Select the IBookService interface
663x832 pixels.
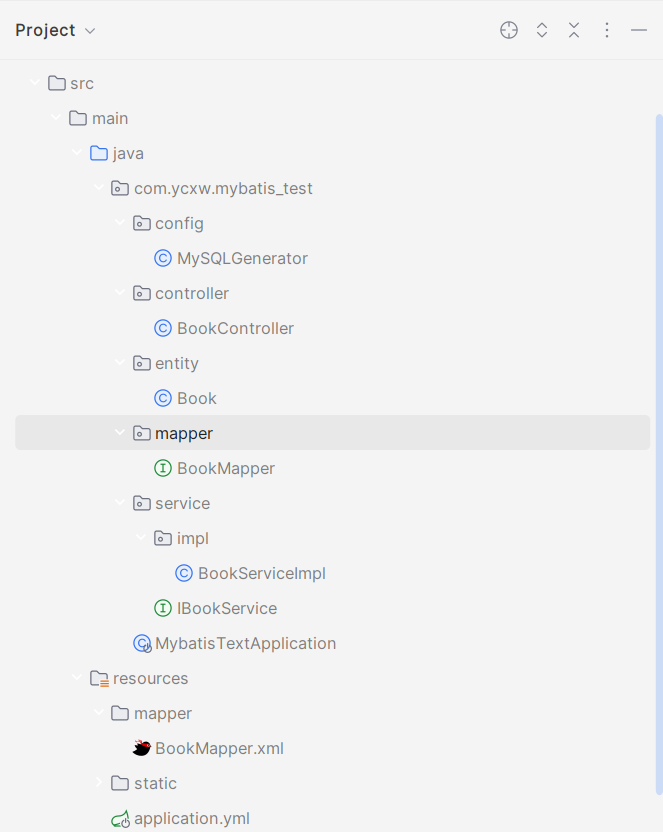click(x=226, y=609)
